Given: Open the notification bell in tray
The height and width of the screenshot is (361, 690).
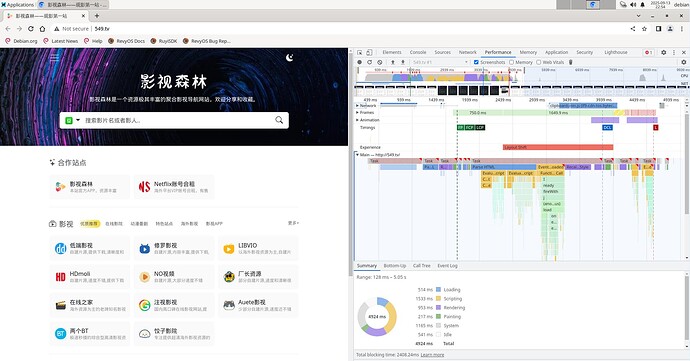Looking at the screenshot, I should pos(642,4).
